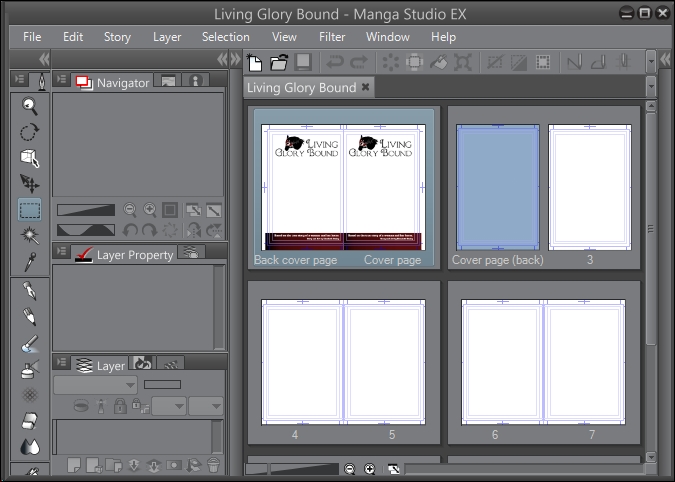Zoom in with bottom bar magnifier
This screenshot has height=482, width=675.
(369, 469)
